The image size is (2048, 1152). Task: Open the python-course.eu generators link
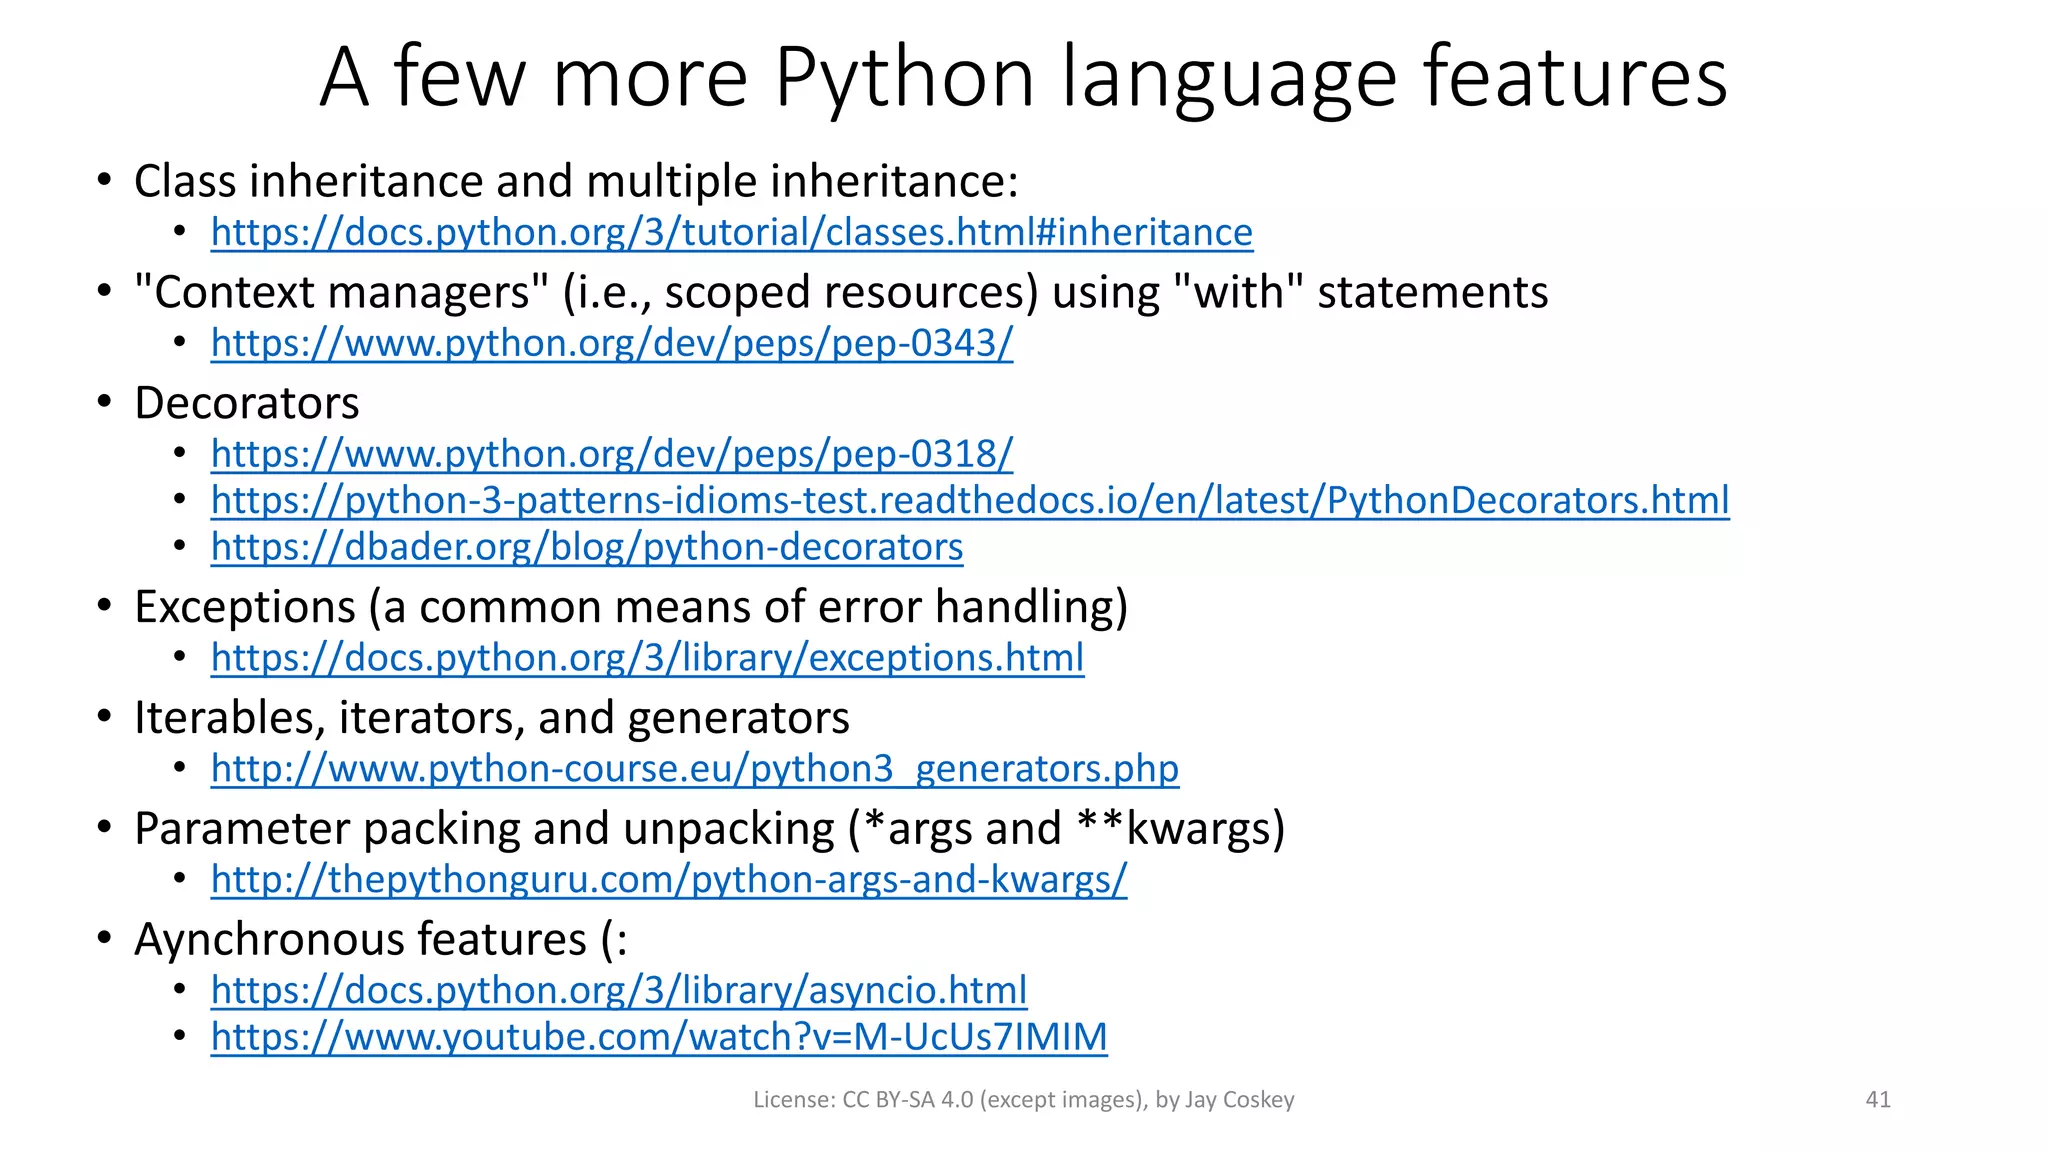[694, 769]
